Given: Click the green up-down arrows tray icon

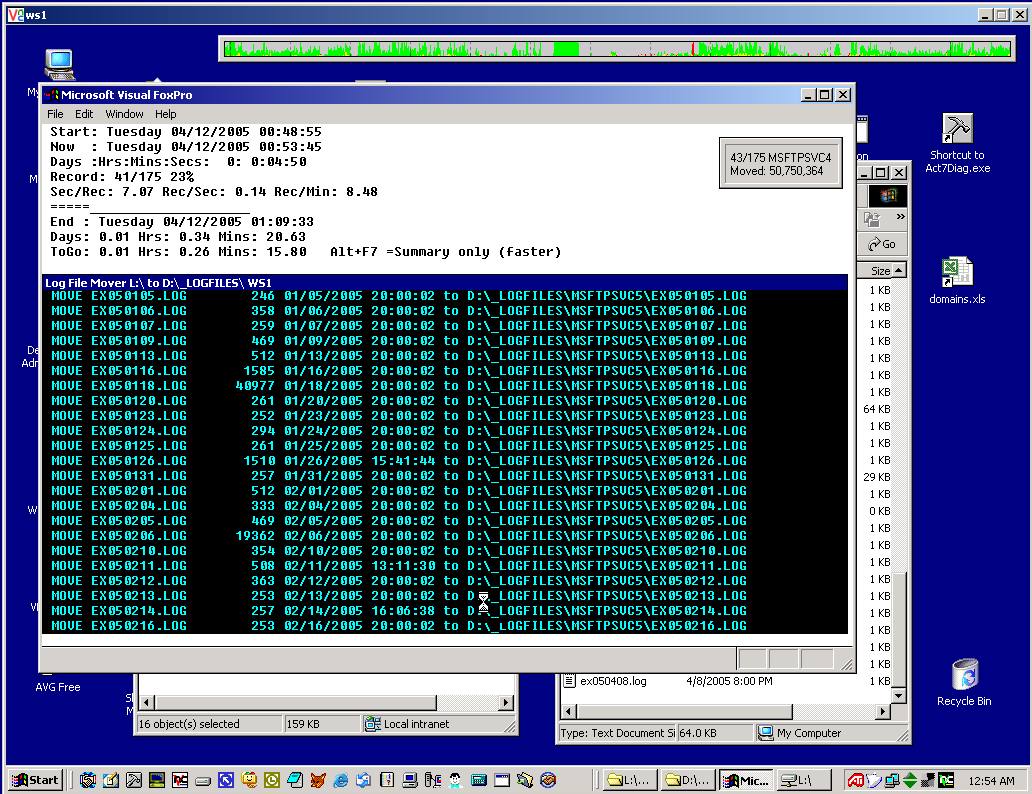Looking at the screenshot, I should (910, 780).
